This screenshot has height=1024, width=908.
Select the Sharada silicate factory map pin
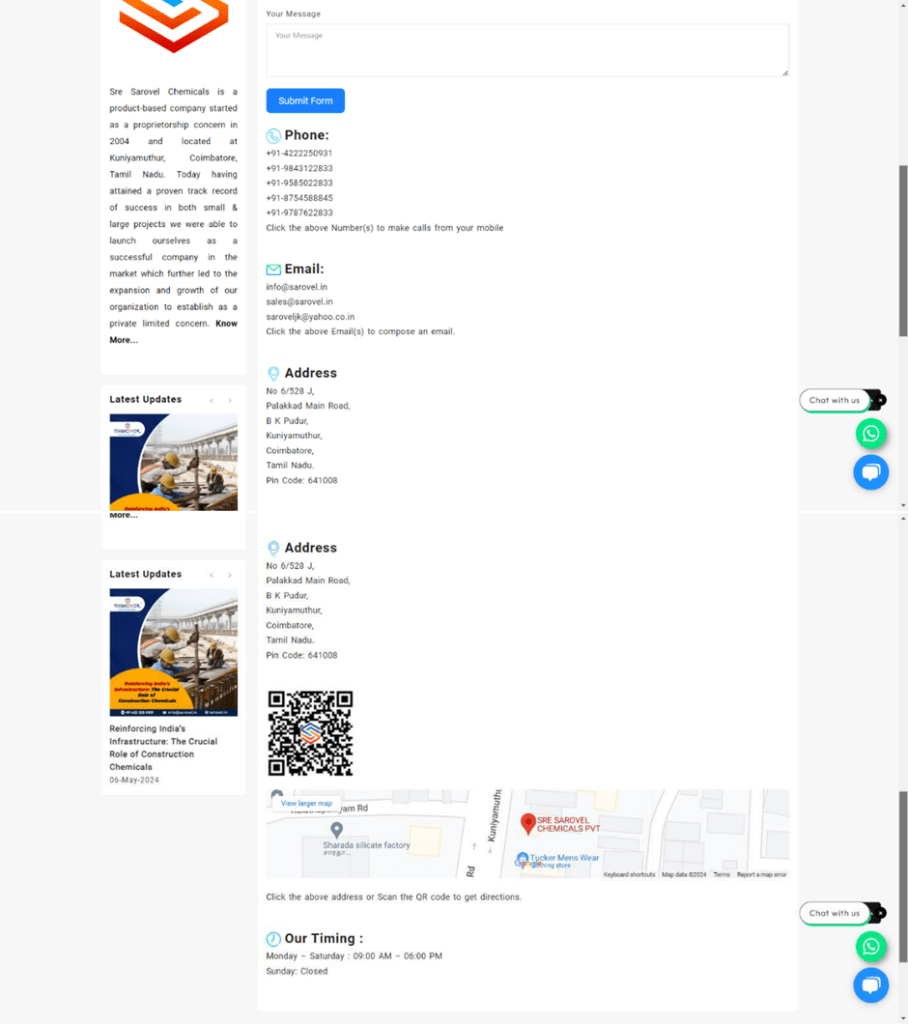point(336,830)
